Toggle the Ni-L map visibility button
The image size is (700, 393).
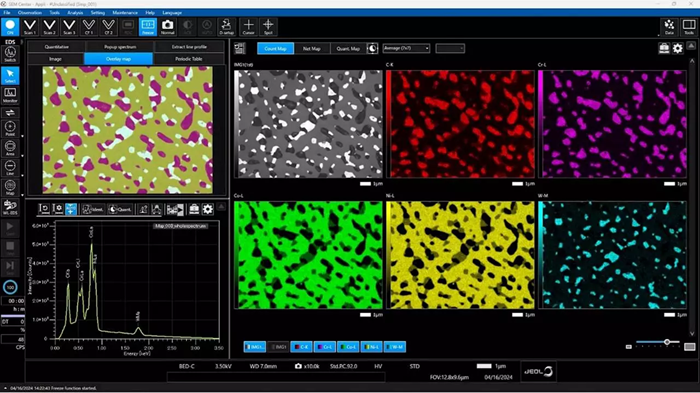[371, 347]
